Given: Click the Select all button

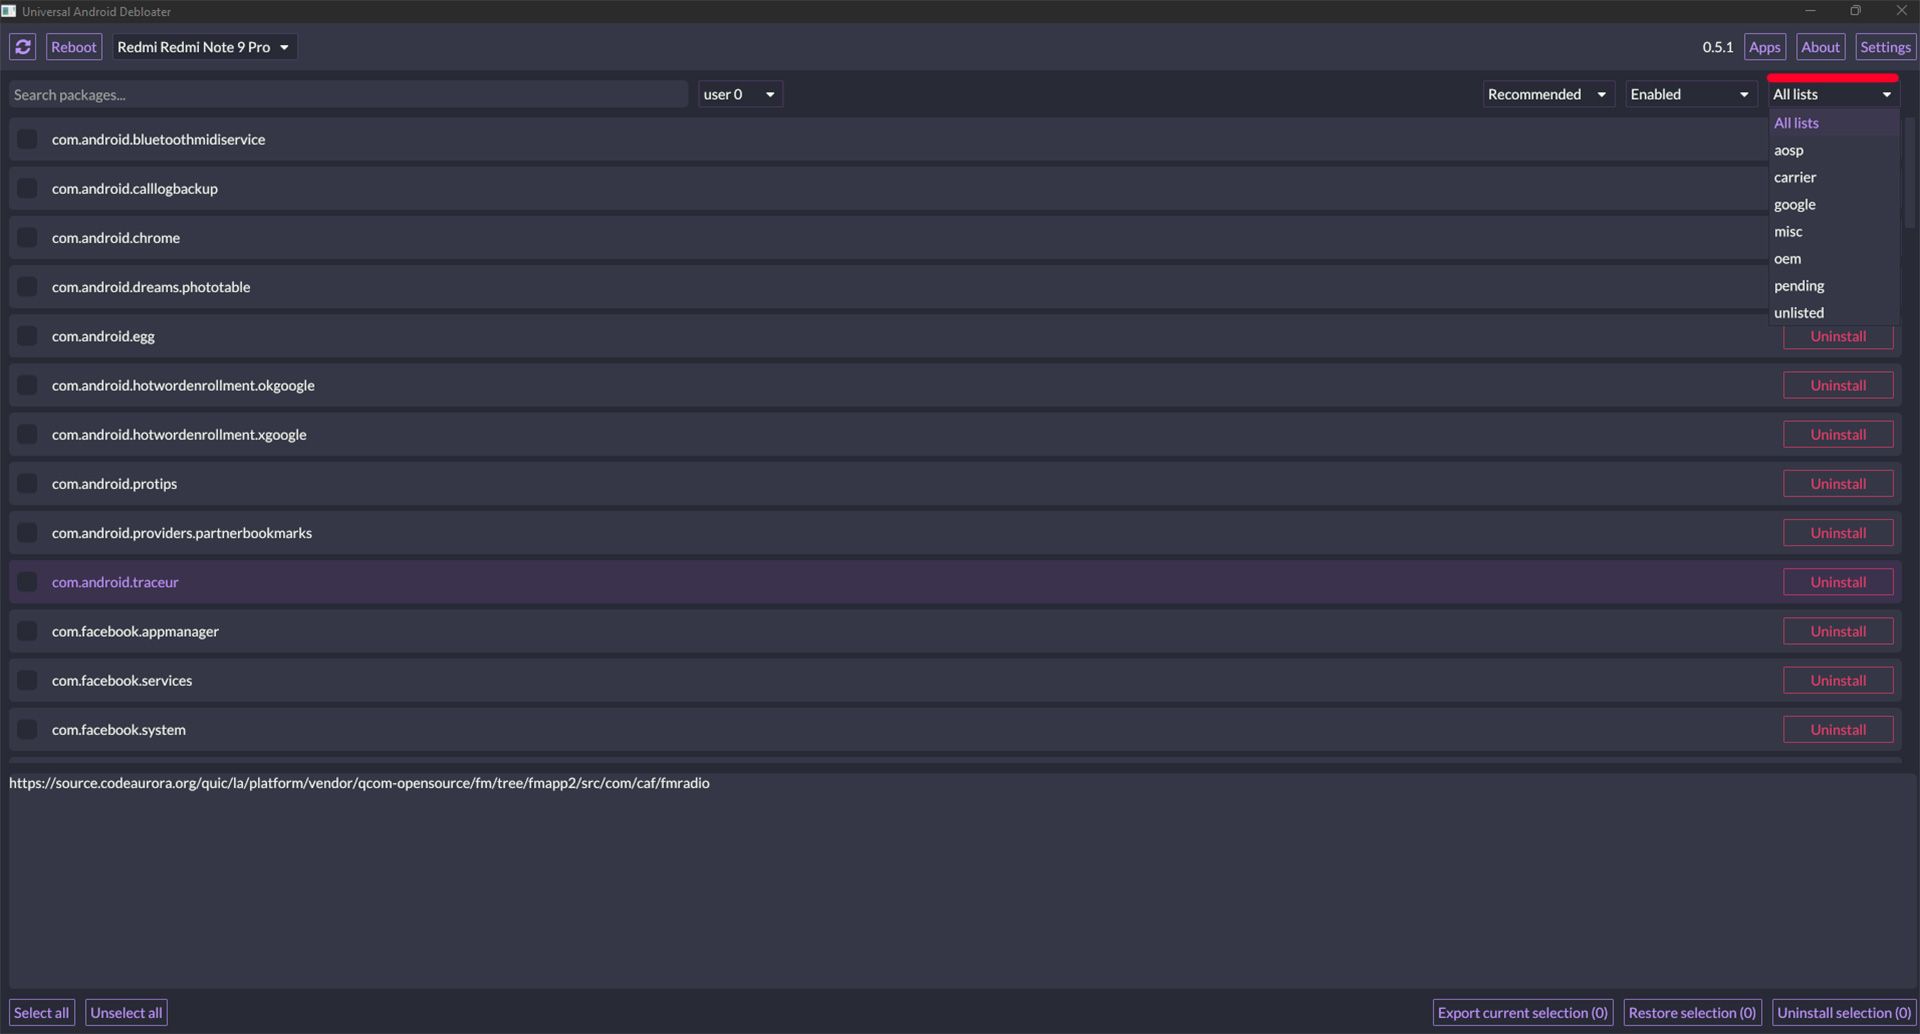Looking at the screenshot, I should tap(41, 1012).
